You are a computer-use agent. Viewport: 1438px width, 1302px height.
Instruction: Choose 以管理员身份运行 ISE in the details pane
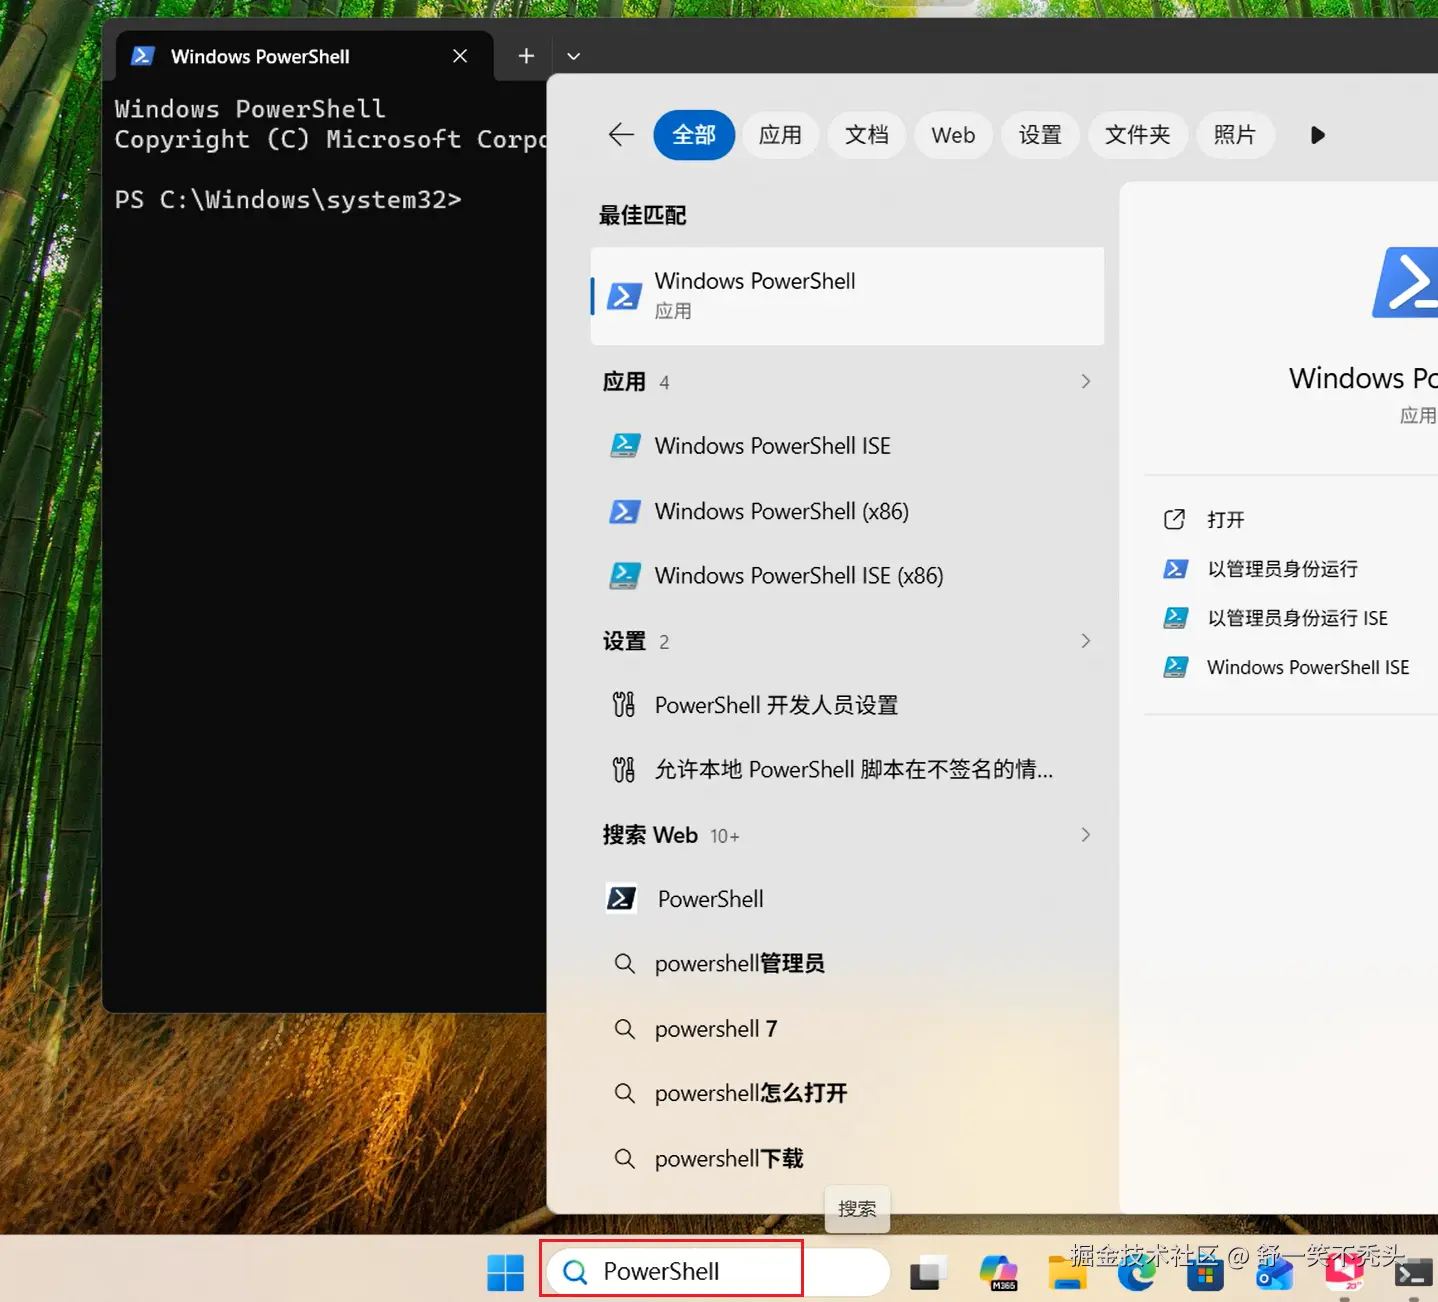[1298, 618]
